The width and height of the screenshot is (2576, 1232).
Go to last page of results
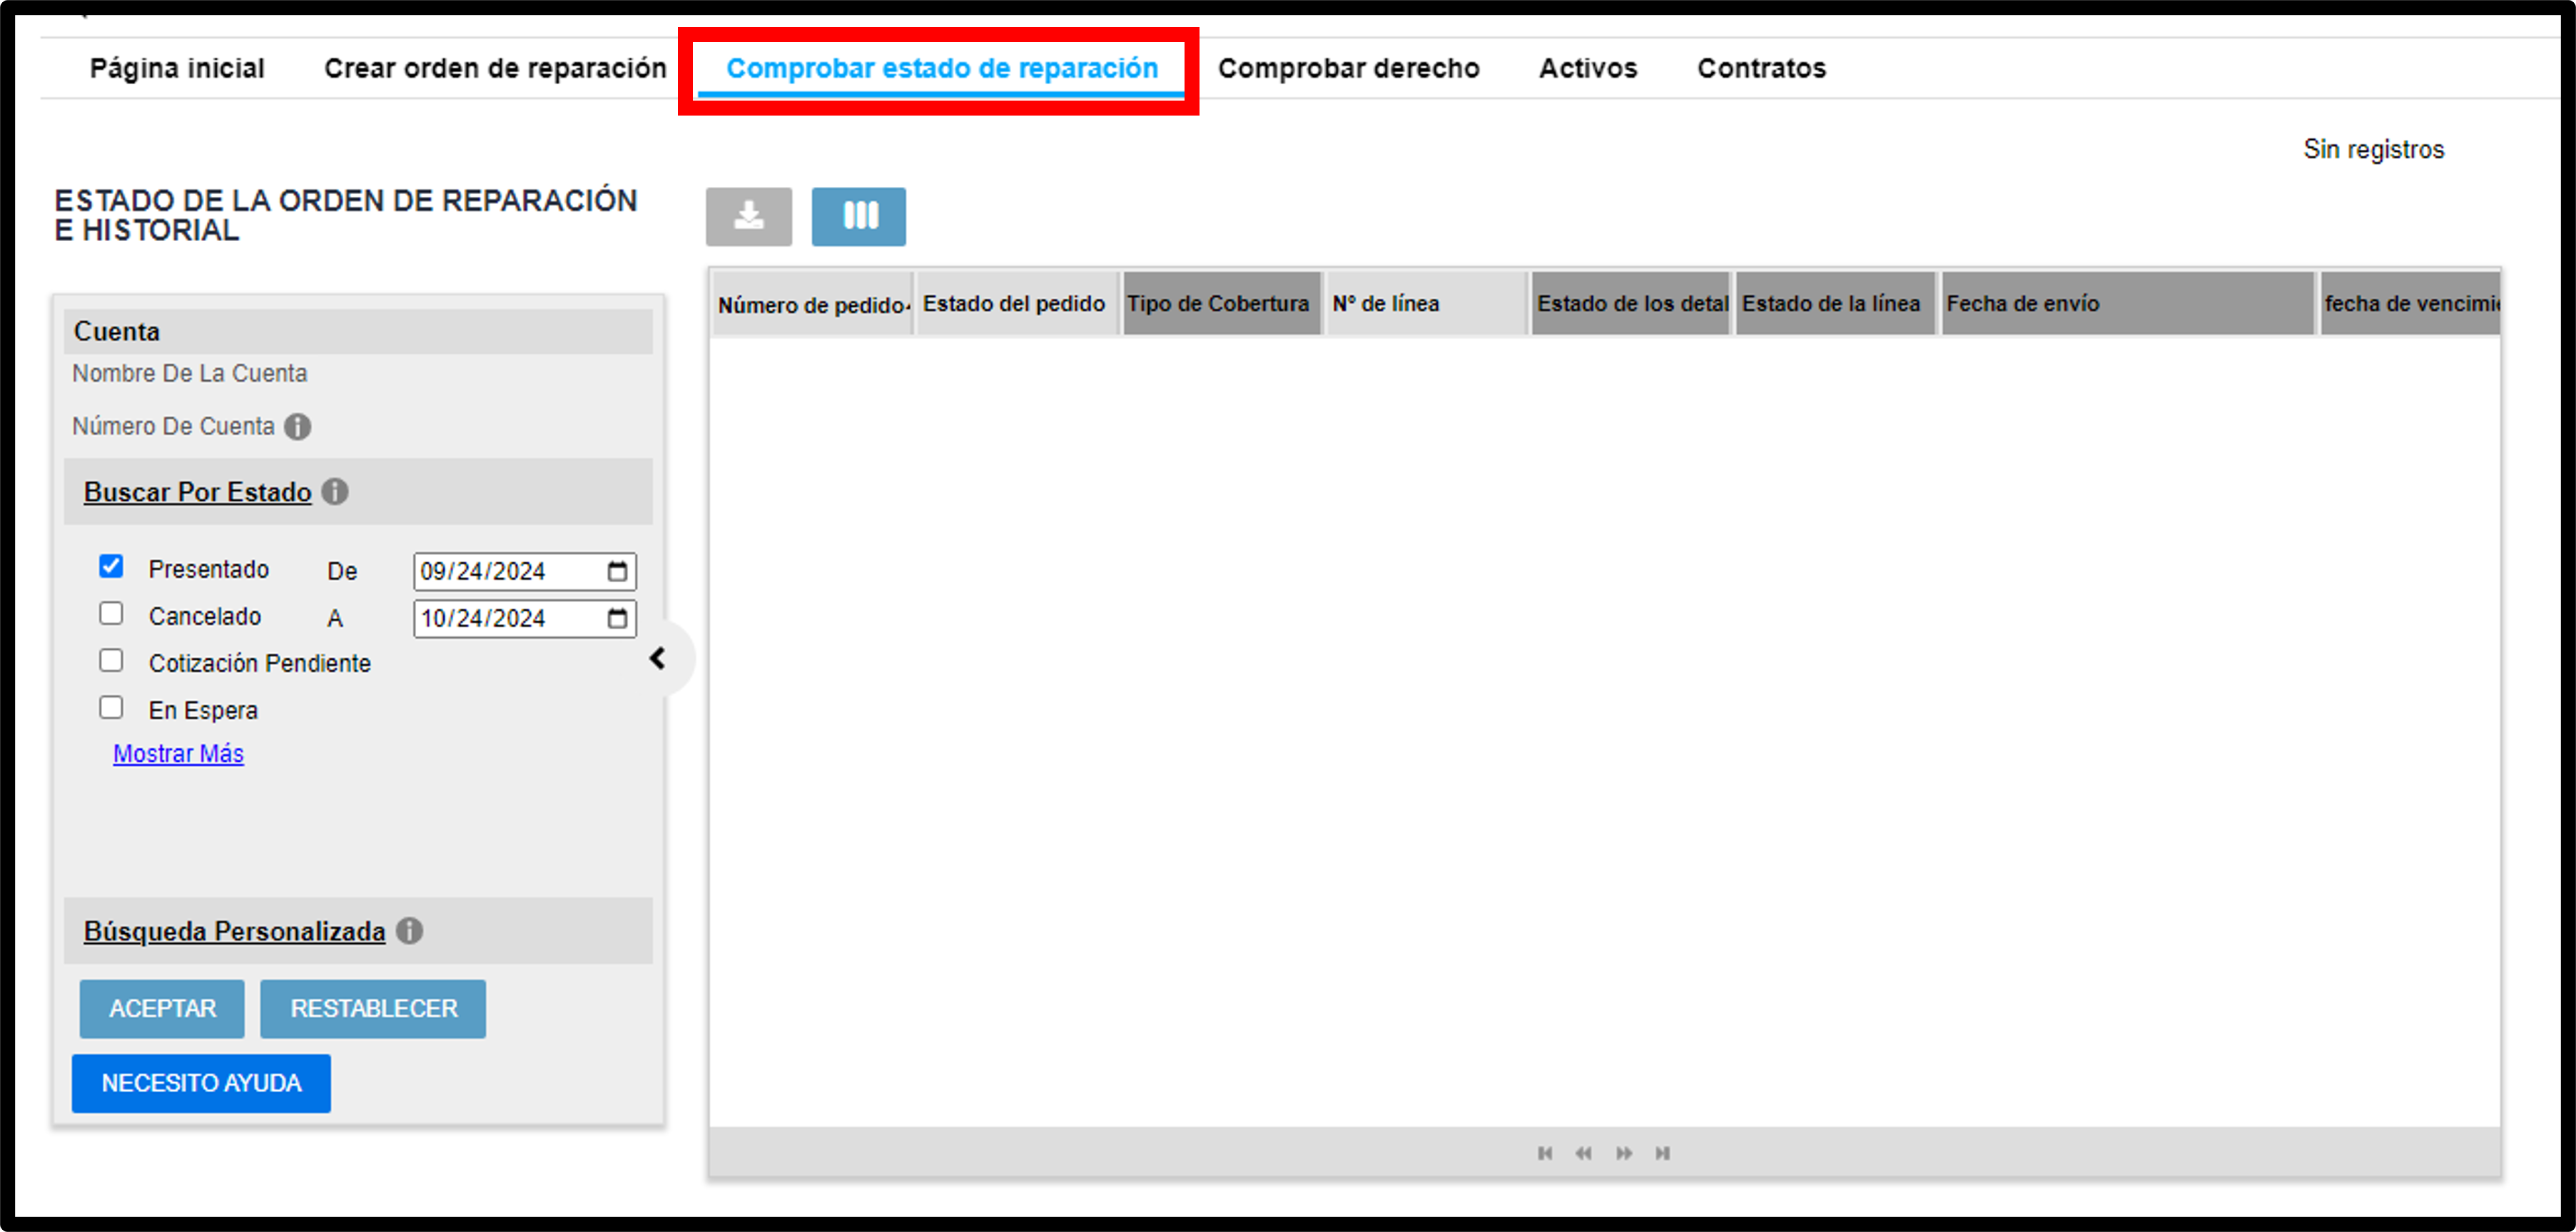tap(1662, 1153)
